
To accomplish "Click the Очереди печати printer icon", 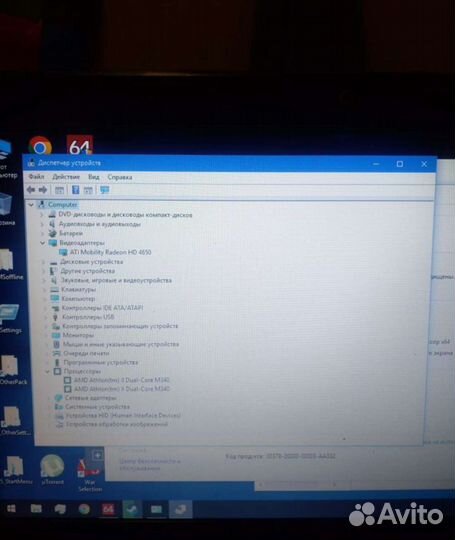I will tap(57, 353).
